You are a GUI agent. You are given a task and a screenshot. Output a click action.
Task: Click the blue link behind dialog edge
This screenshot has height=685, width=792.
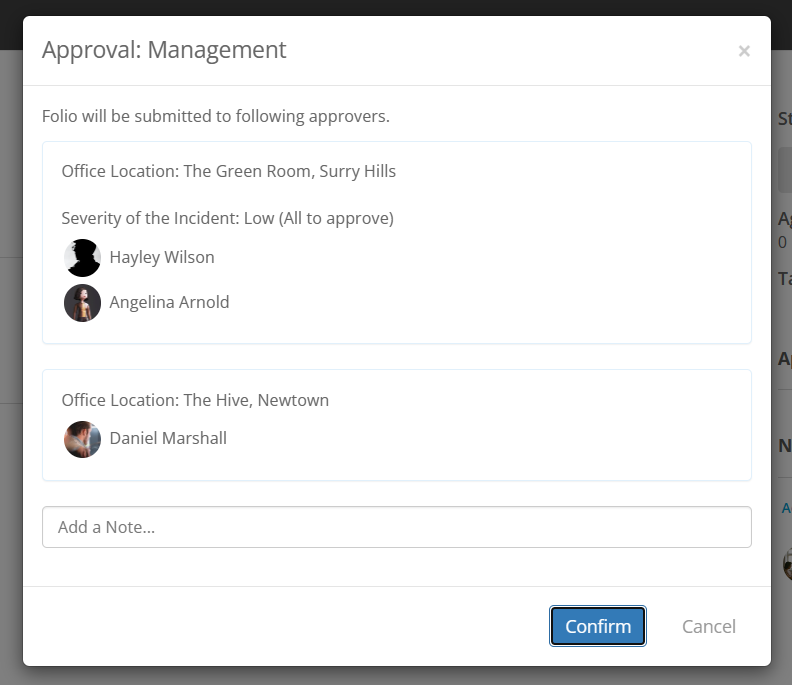tap(786, 508)
